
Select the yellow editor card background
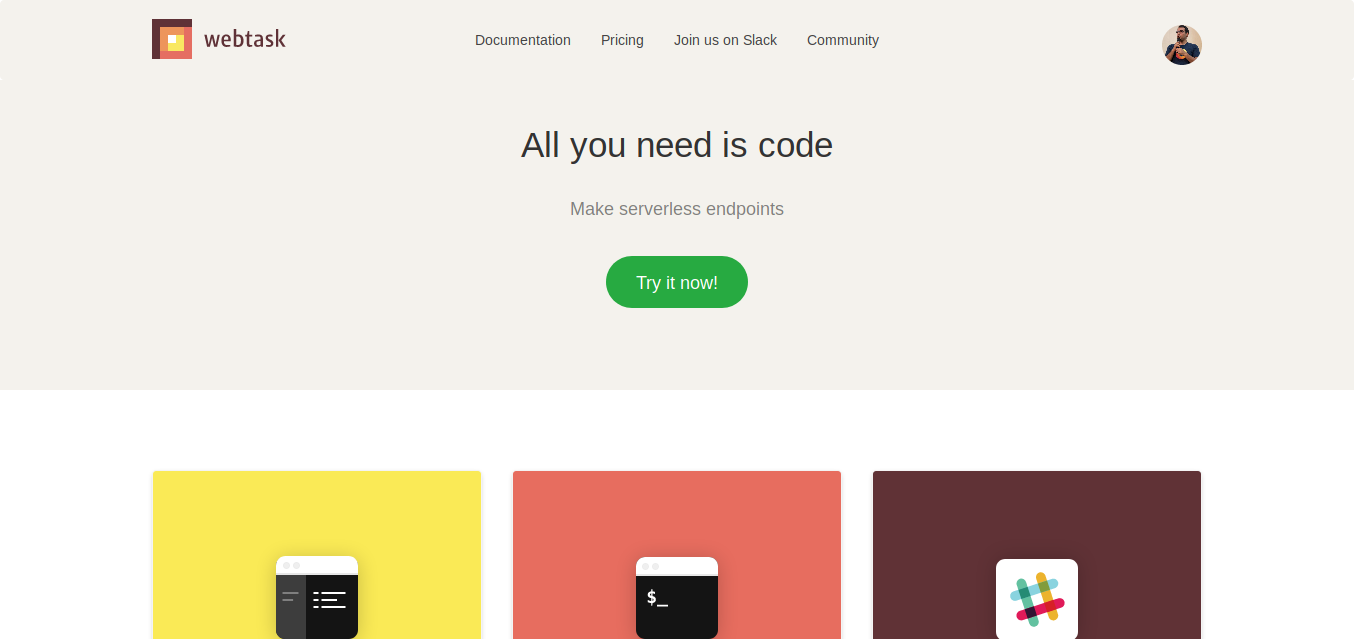coord(317,510)
